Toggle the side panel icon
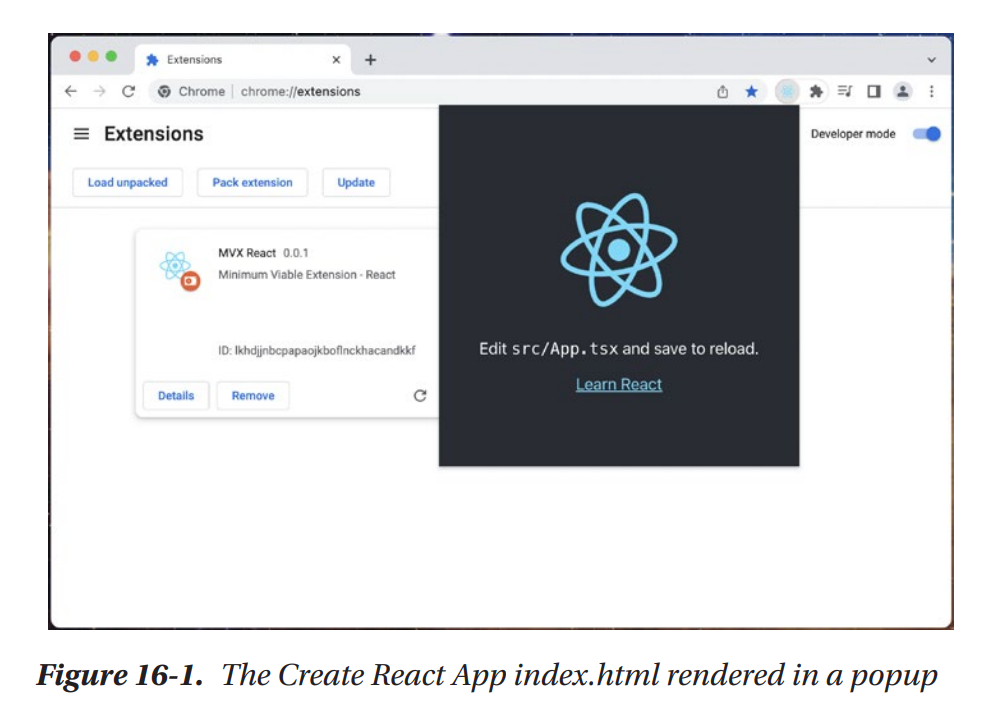This screenshot has height=714, width=986. tap(873, 91)
